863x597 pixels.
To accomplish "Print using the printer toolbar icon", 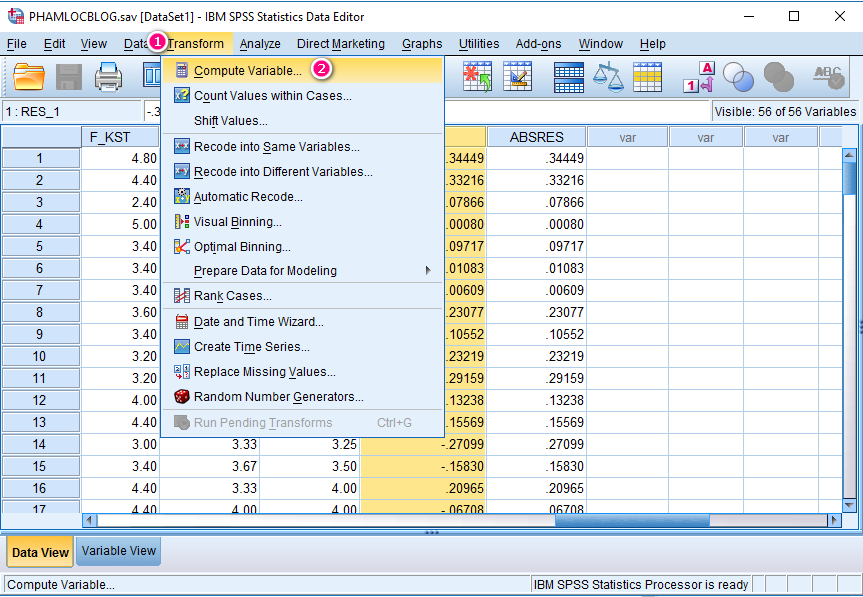I will [x=108, y=76].
